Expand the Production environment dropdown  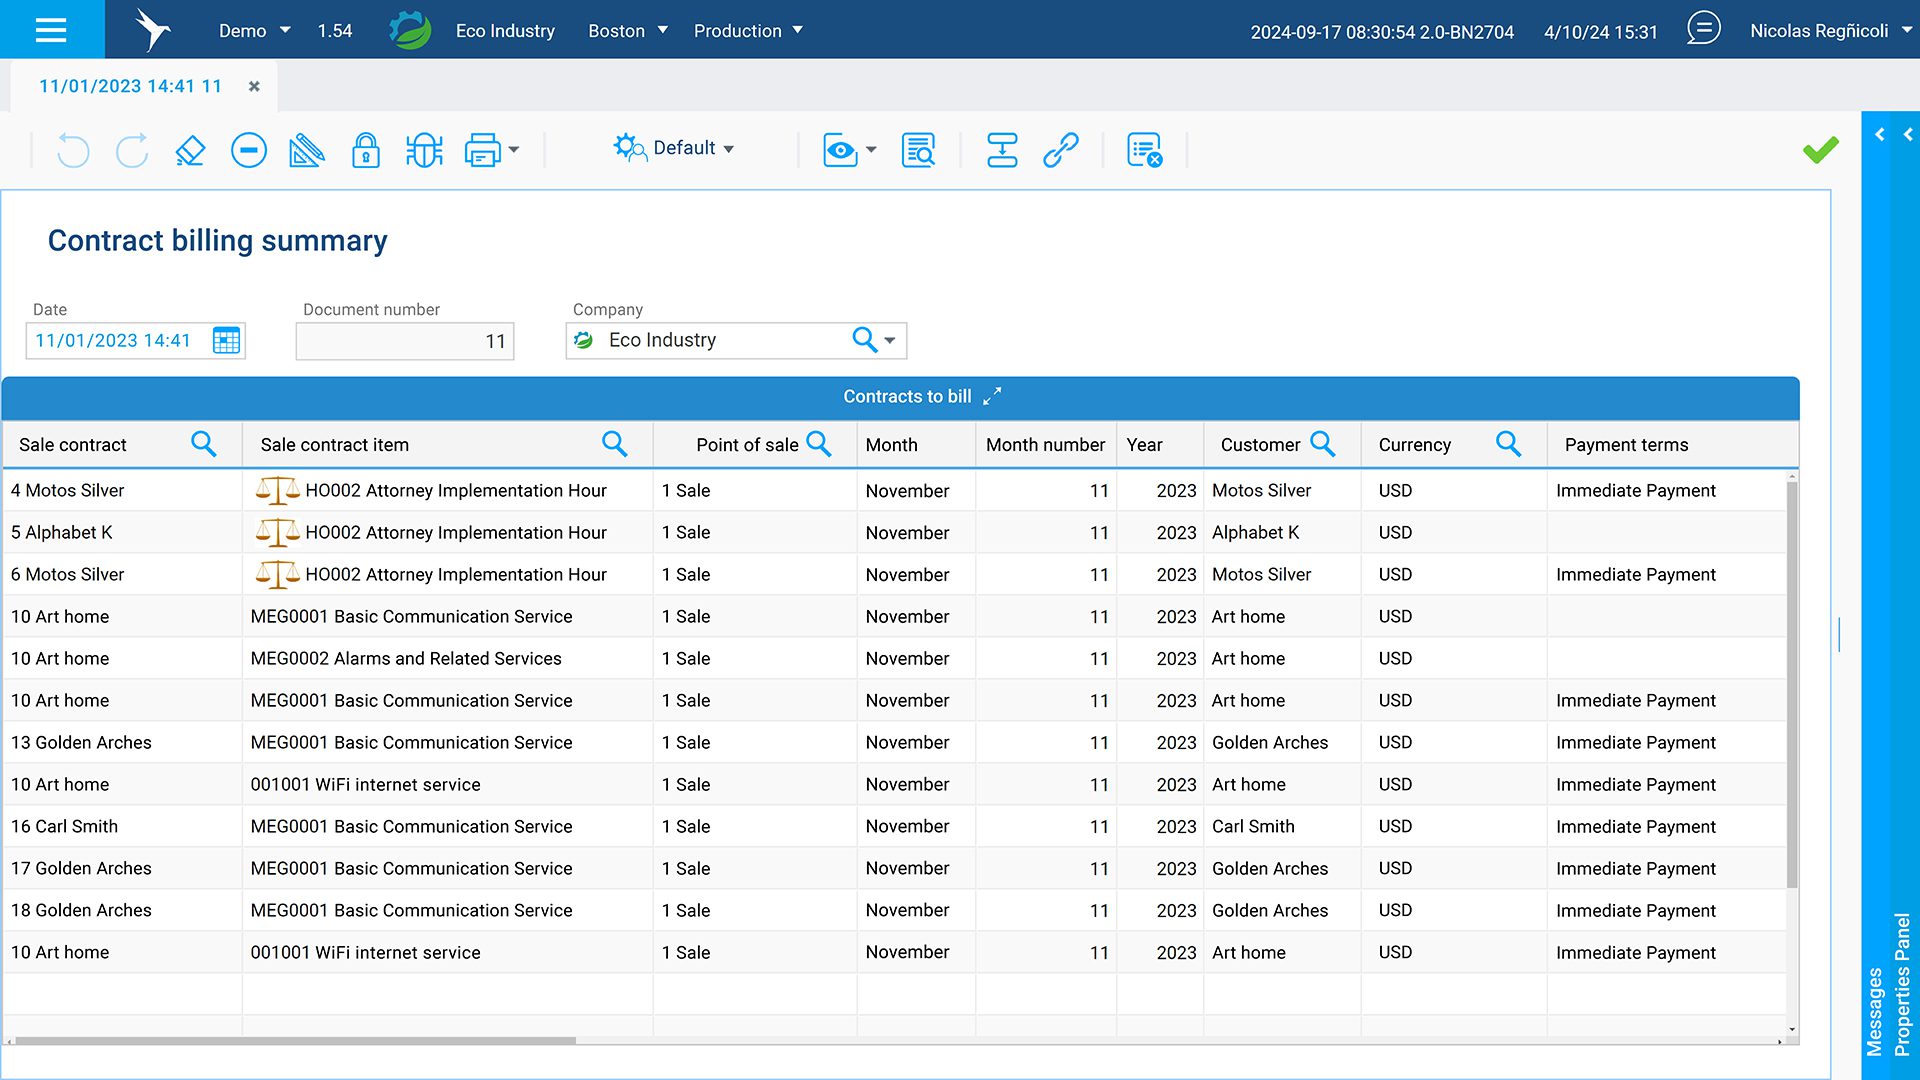click(748, 31)
